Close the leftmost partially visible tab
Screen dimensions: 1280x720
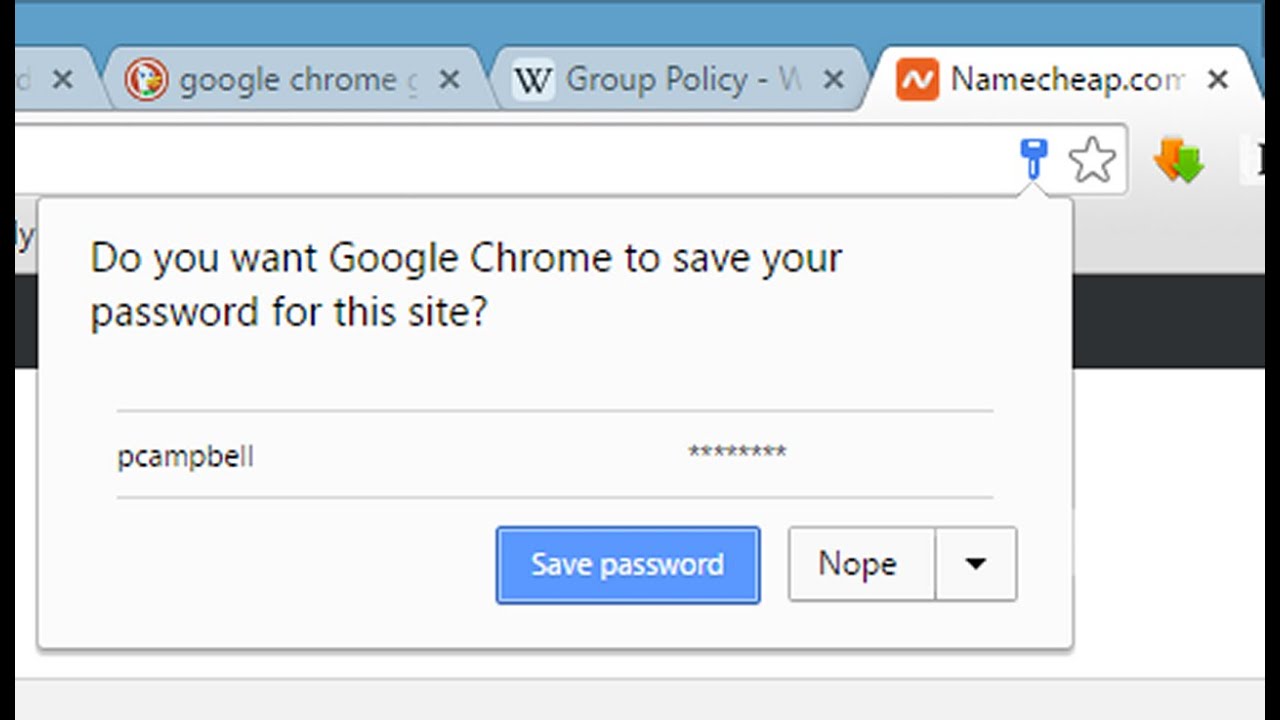(x=62, y=80)
